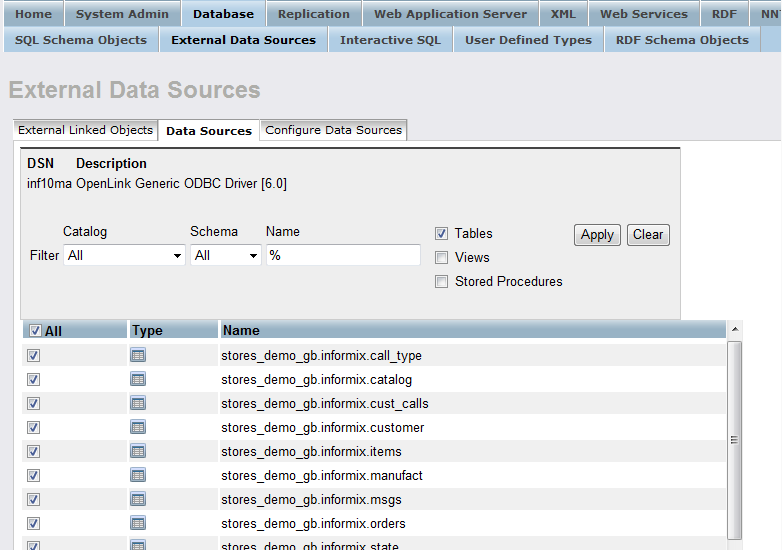Enable the Stored Procedures checkbox
Image resolution: width=782 pixels, height=550 pixels.
[x=441, y=281]
